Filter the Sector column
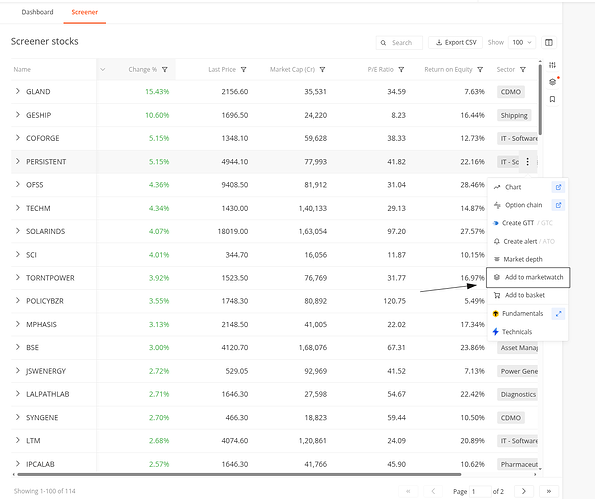Viewport: 595px width, 499px height. (523, 69)
